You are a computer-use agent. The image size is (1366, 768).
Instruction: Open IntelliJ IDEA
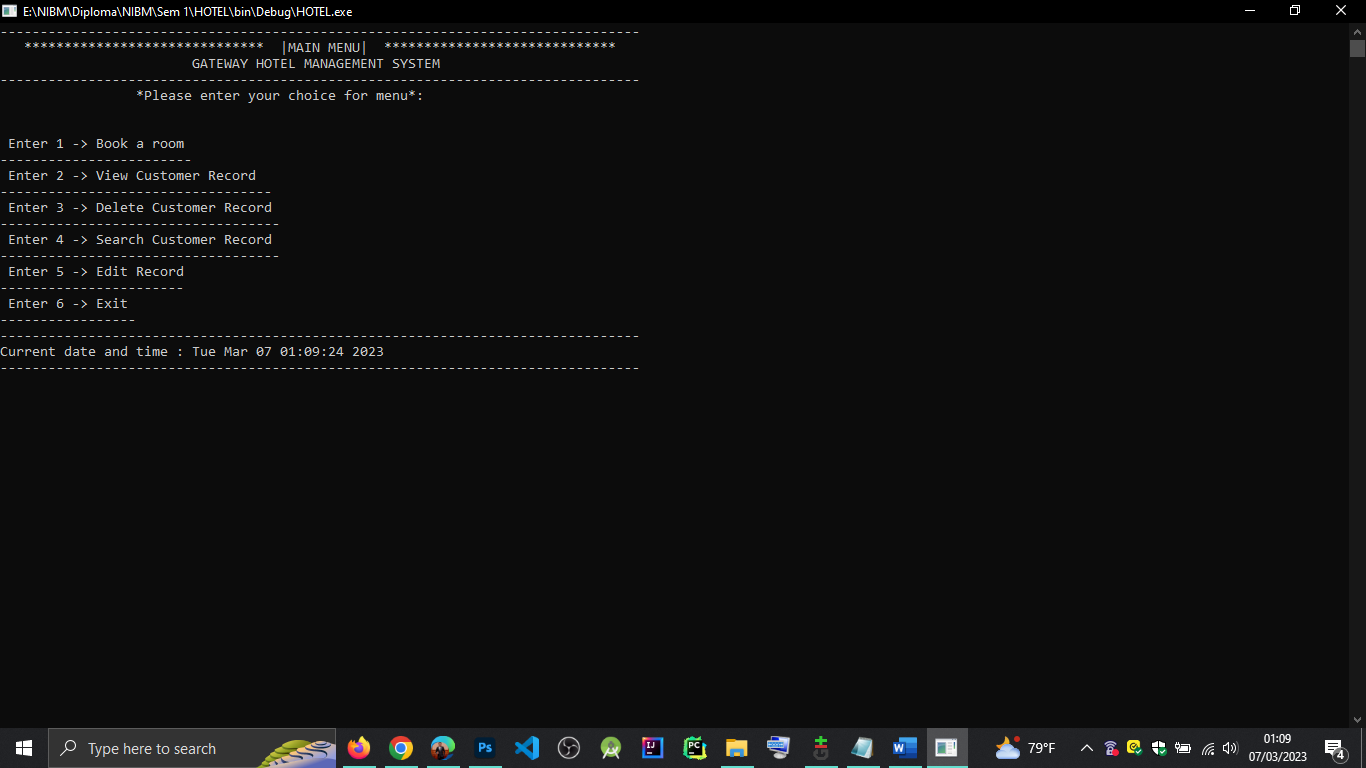tap(653, 748)
